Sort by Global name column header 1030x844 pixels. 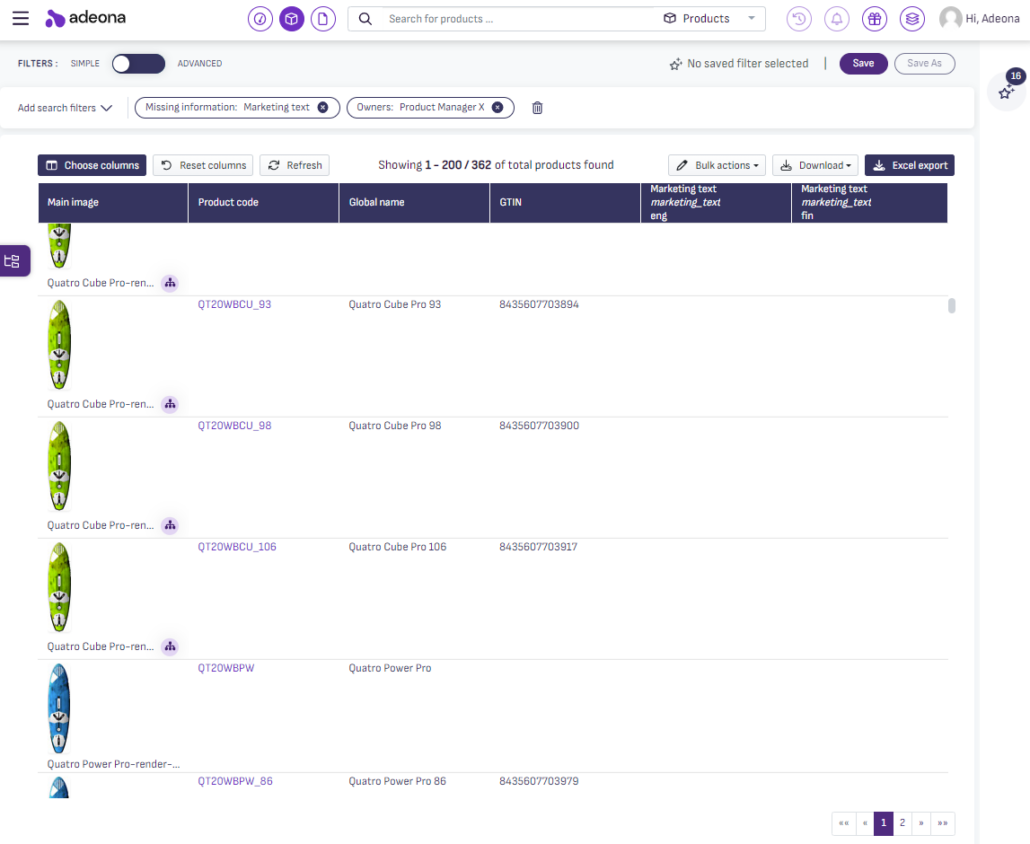coord(414,202)
